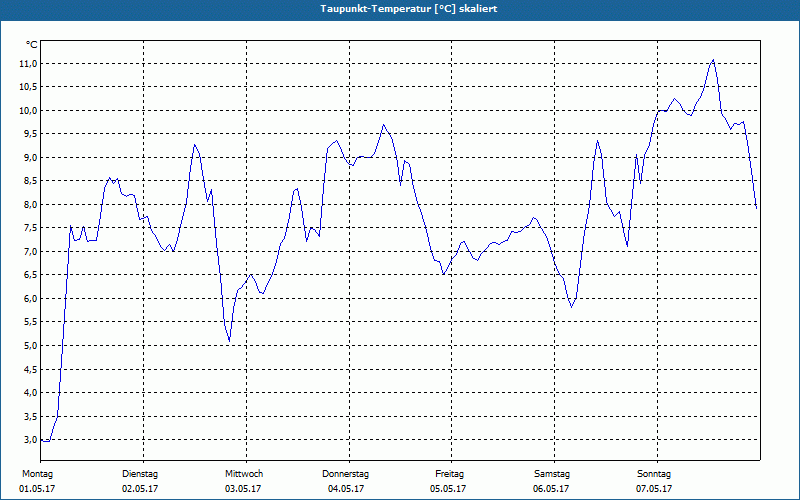Click the highest curve peak above 11,0 on Sonntag
Screen dimensions: 800x500
(x=713, y=60)
